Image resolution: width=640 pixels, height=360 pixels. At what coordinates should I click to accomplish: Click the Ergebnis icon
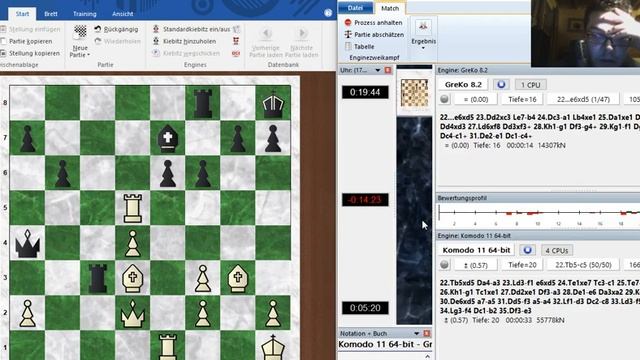423,27
